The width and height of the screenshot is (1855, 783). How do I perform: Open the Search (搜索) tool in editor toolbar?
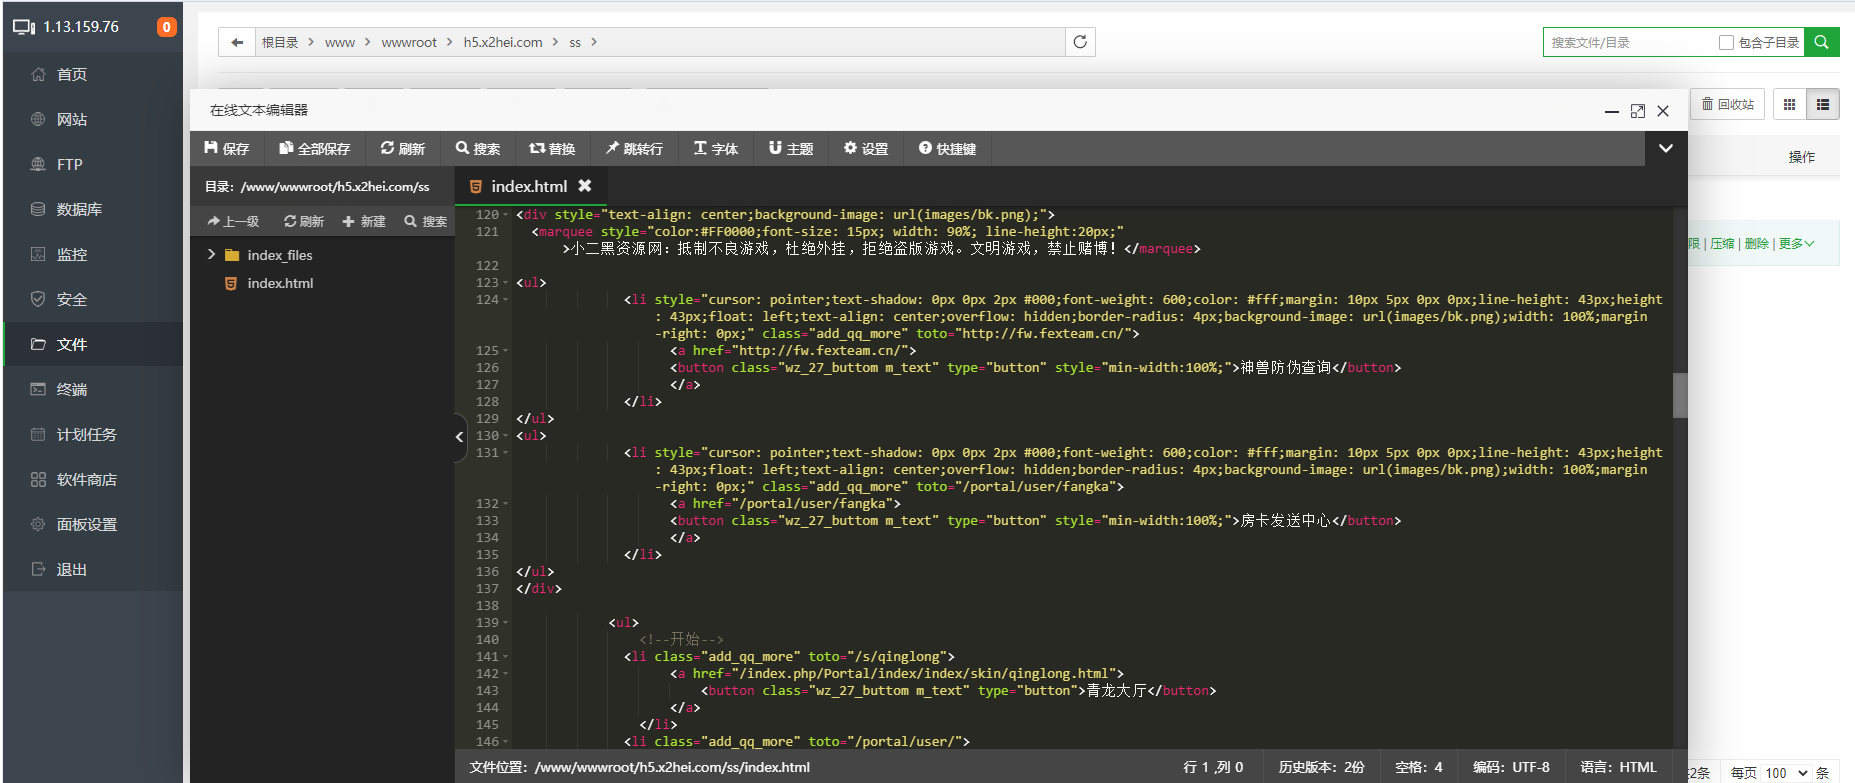click(478, 149)
